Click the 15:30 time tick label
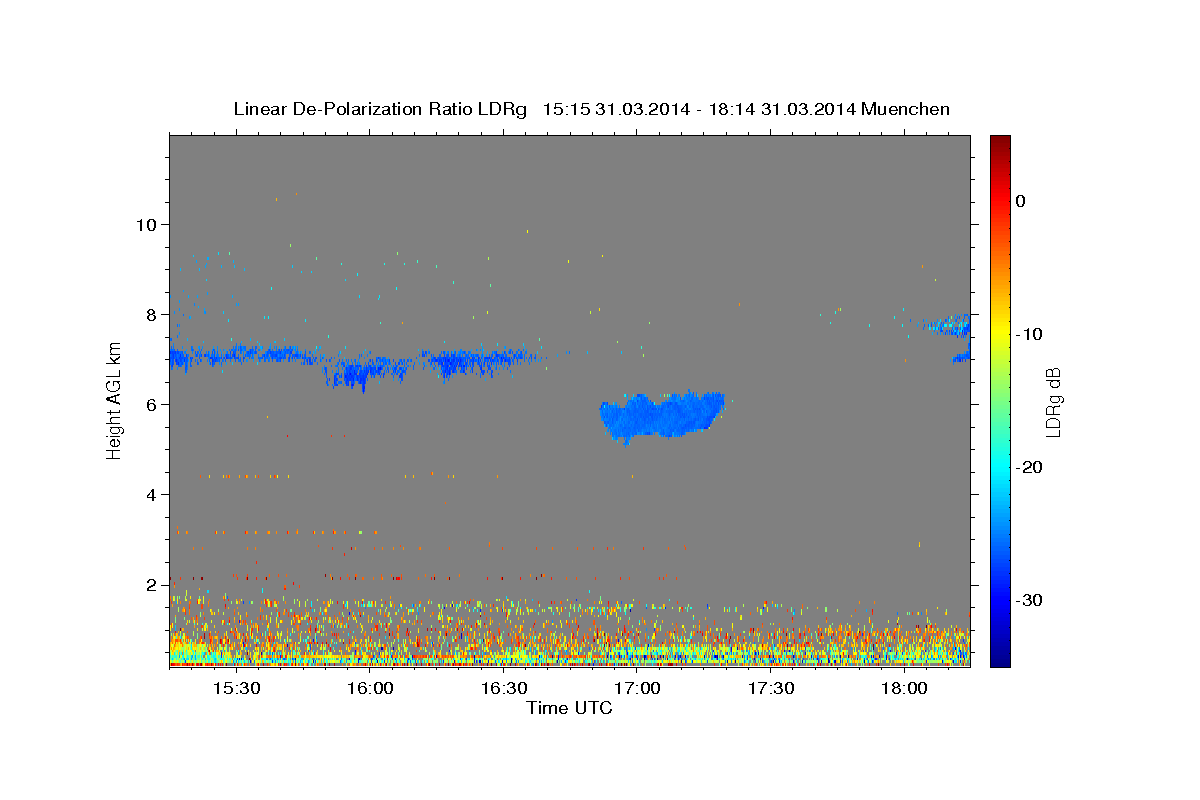The image size is (1200, 800). click(x=236, y=689)
